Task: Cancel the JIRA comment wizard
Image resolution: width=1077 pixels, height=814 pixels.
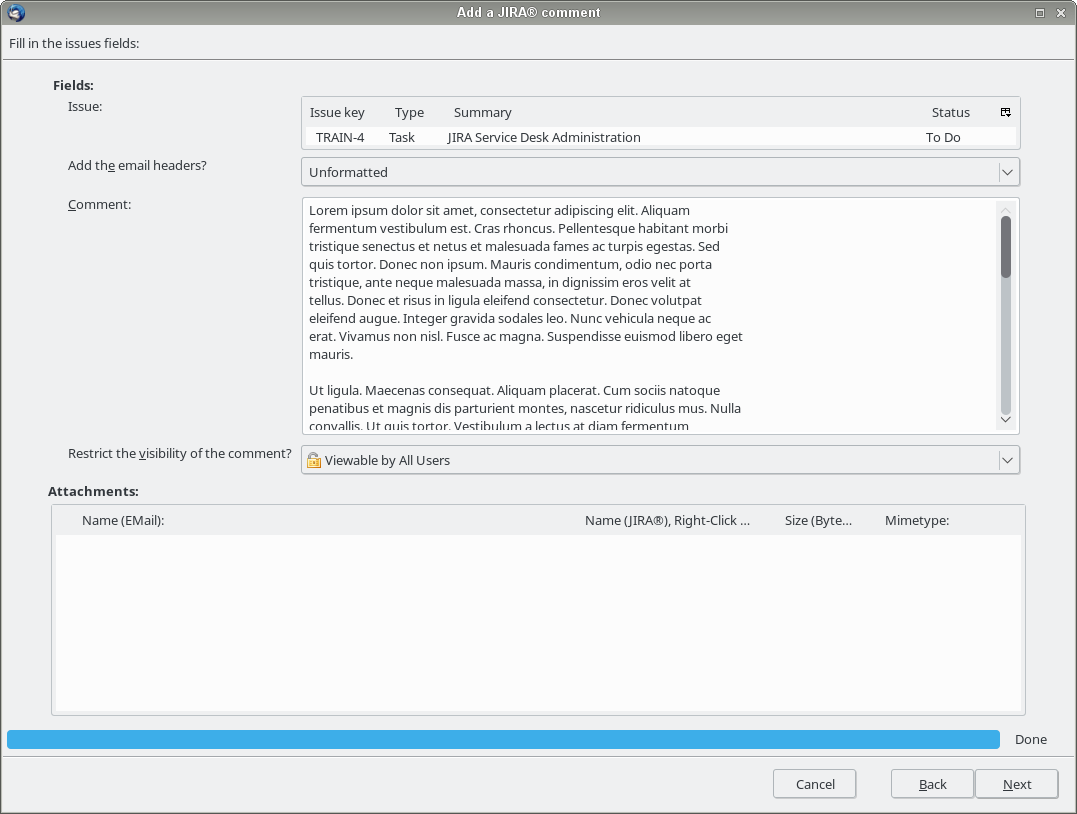Action: pyautogui.click(x=815, y=784)
